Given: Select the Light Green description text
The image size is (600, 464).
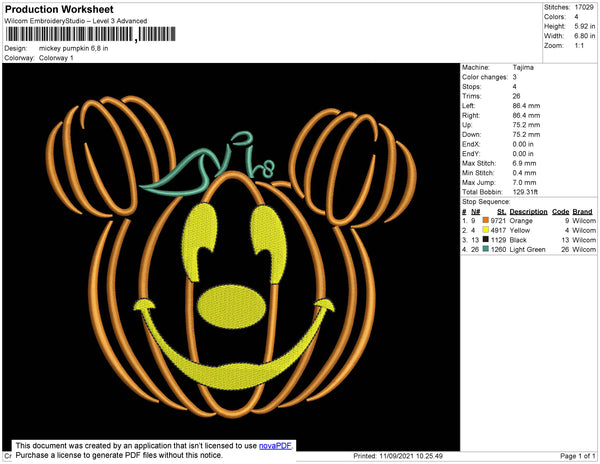Looking at the screenshot, I should click(527, 249).
